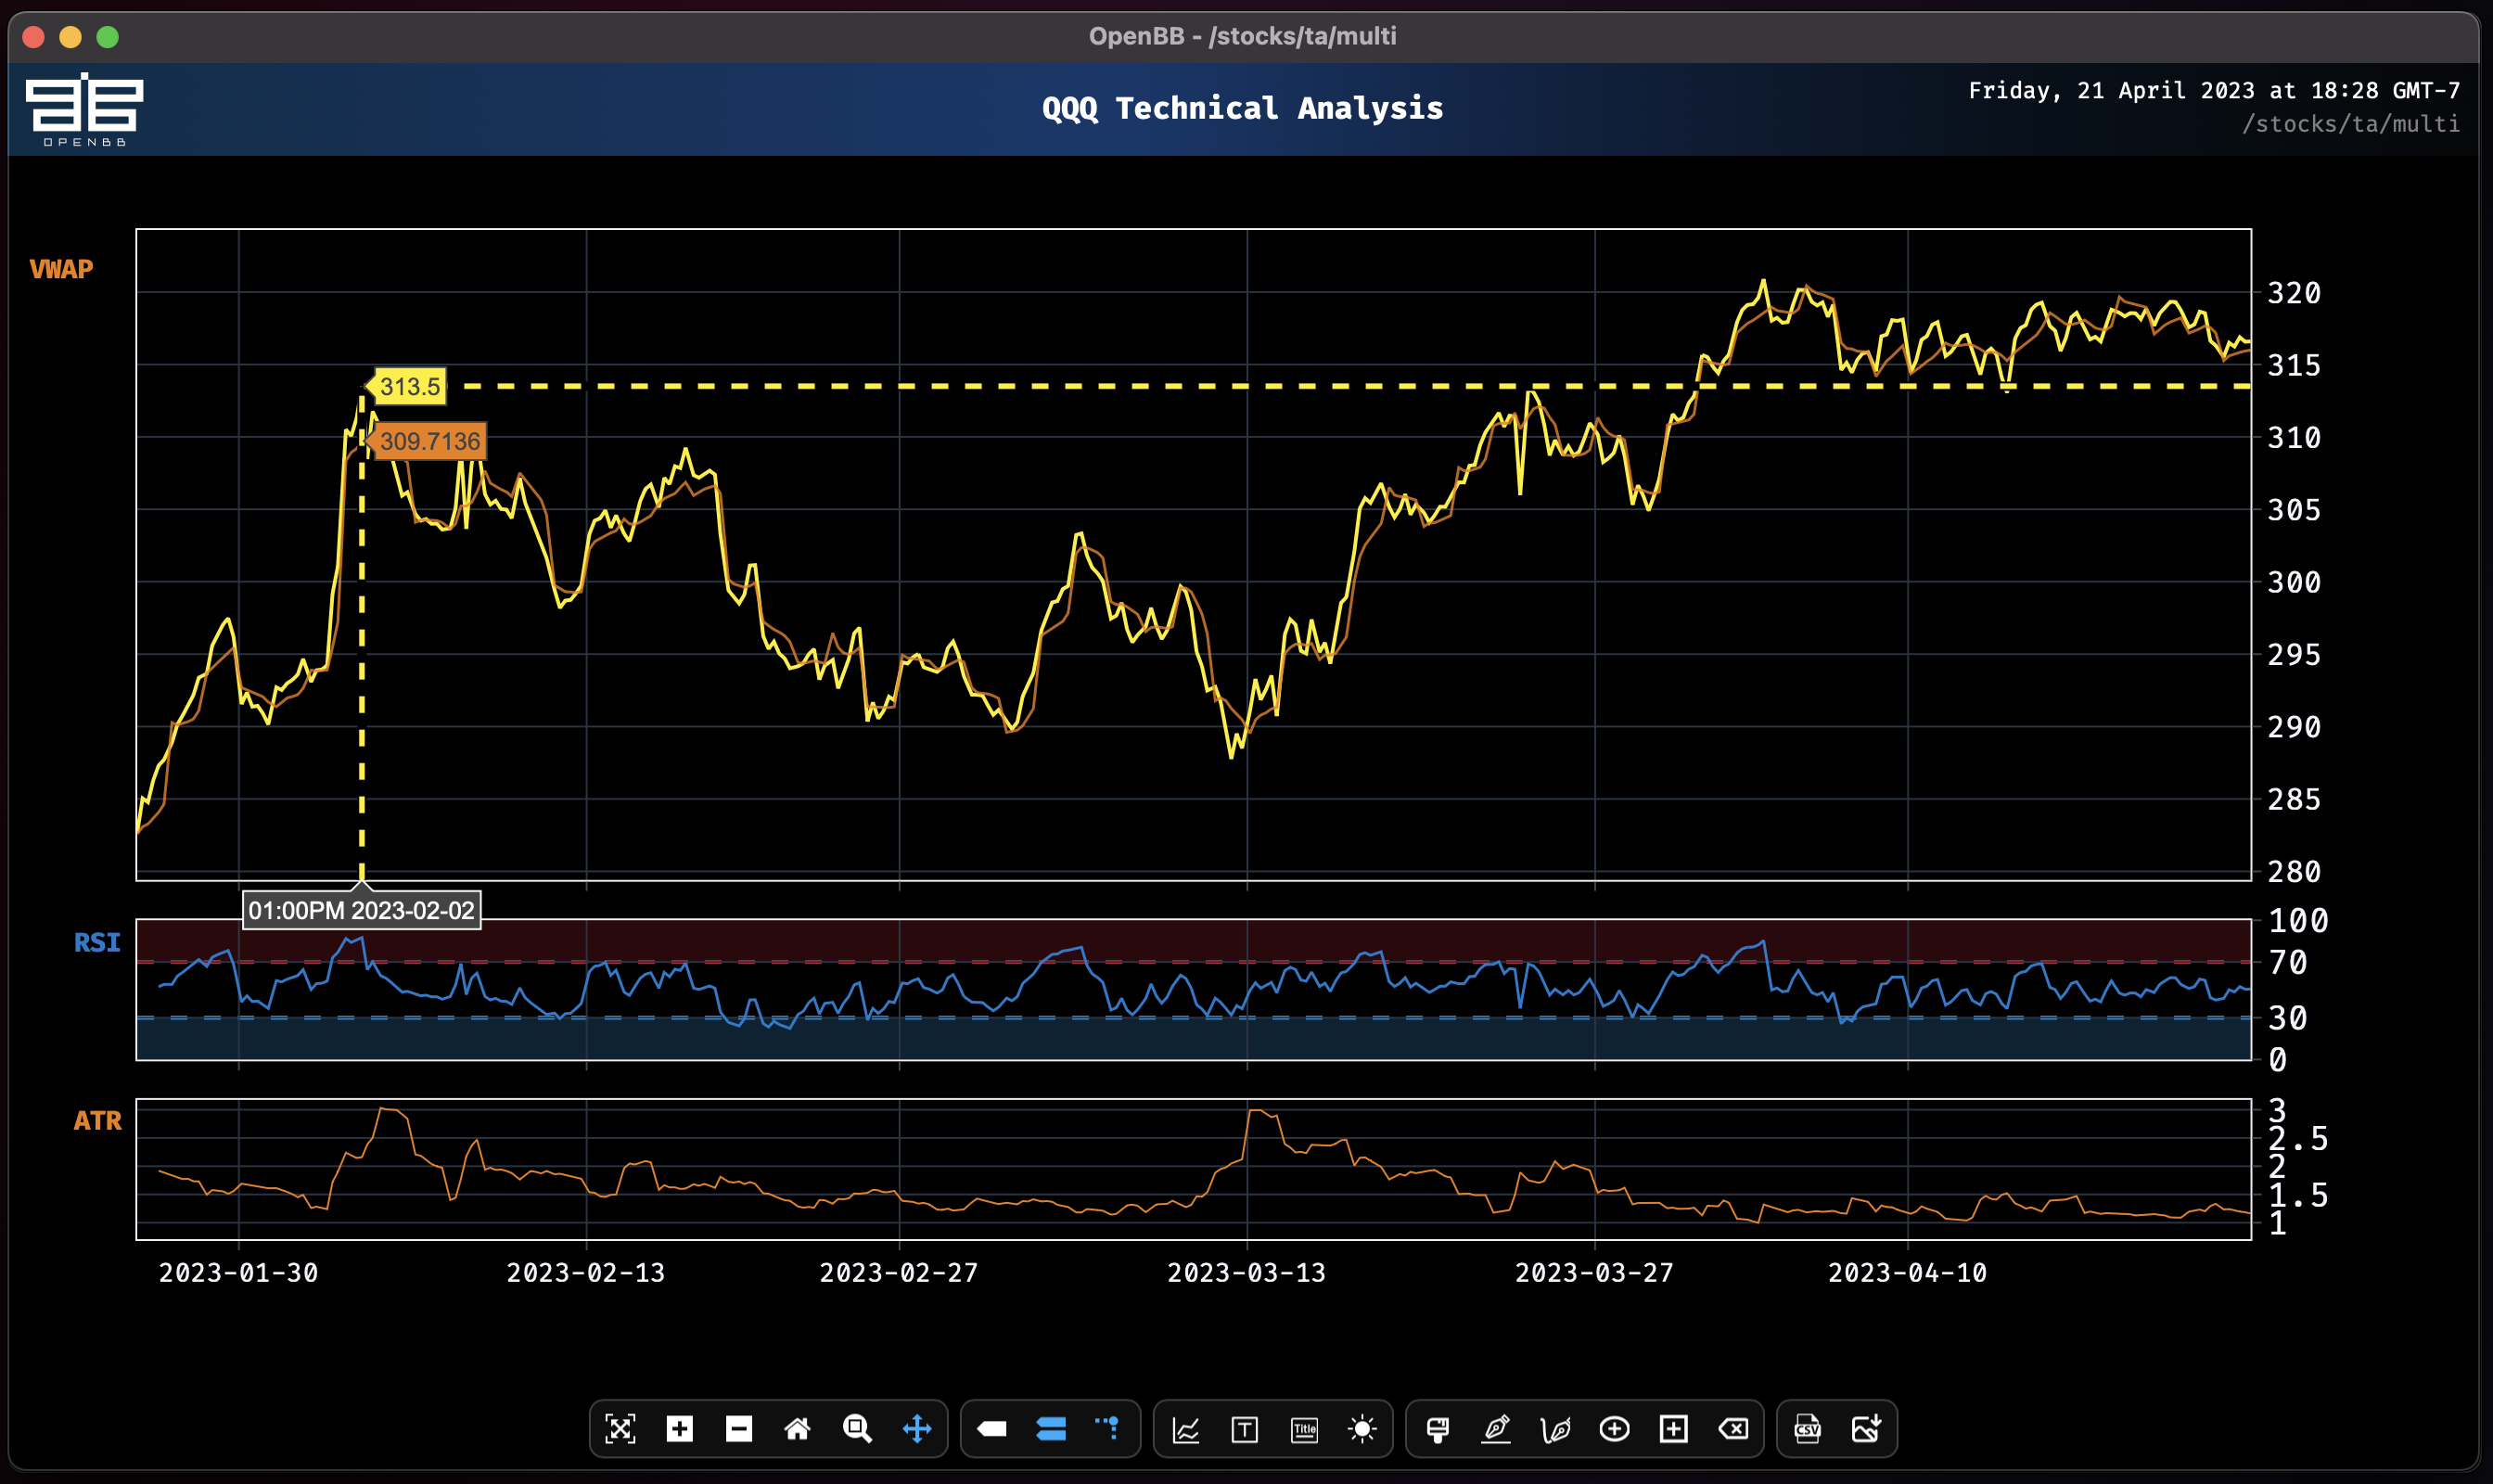The width and height of the screenshot is (2493, 1484).
Task: Click the autoscale chart icon
Action: tap(620, 1429)
